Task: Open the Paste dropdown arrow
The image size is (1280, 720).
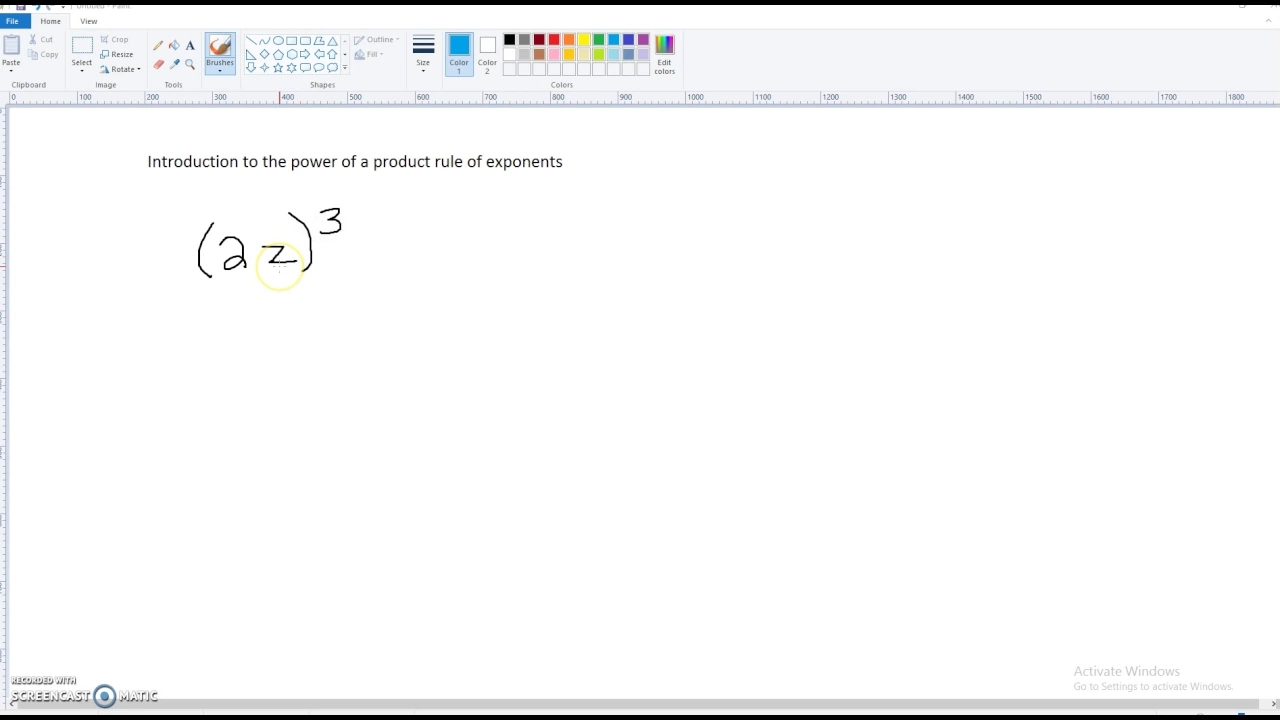Action: 11,70
